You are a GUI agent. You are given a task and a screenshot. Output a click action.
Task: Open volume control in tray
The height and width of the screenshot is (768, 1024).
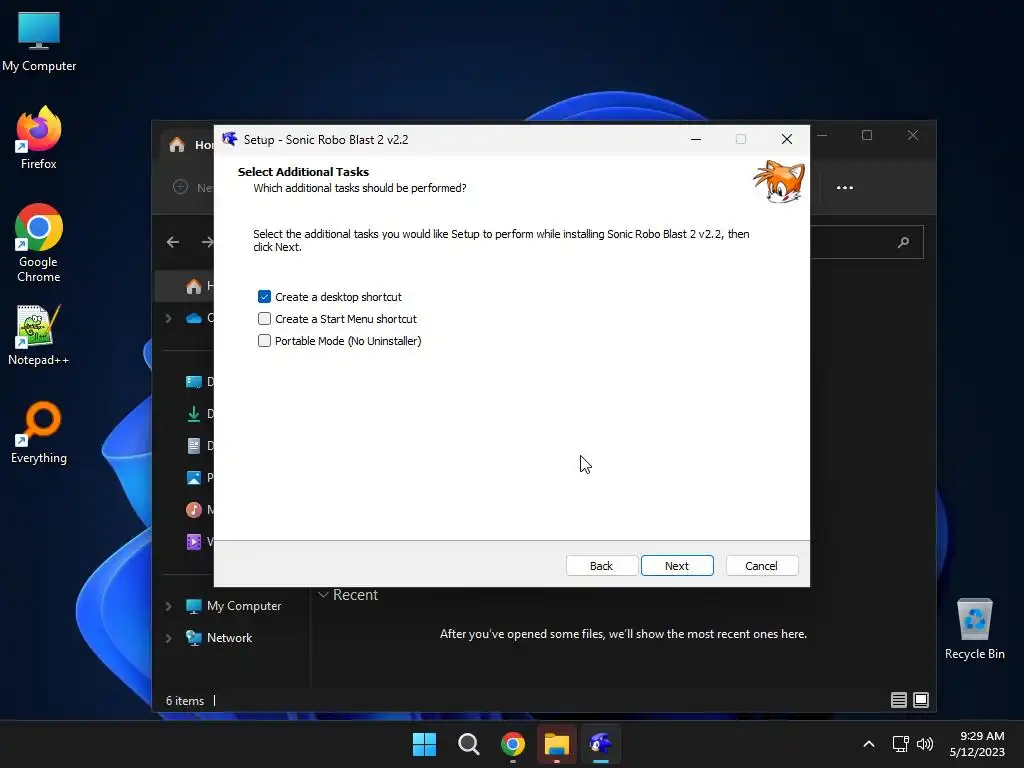[x=925, y=744]
